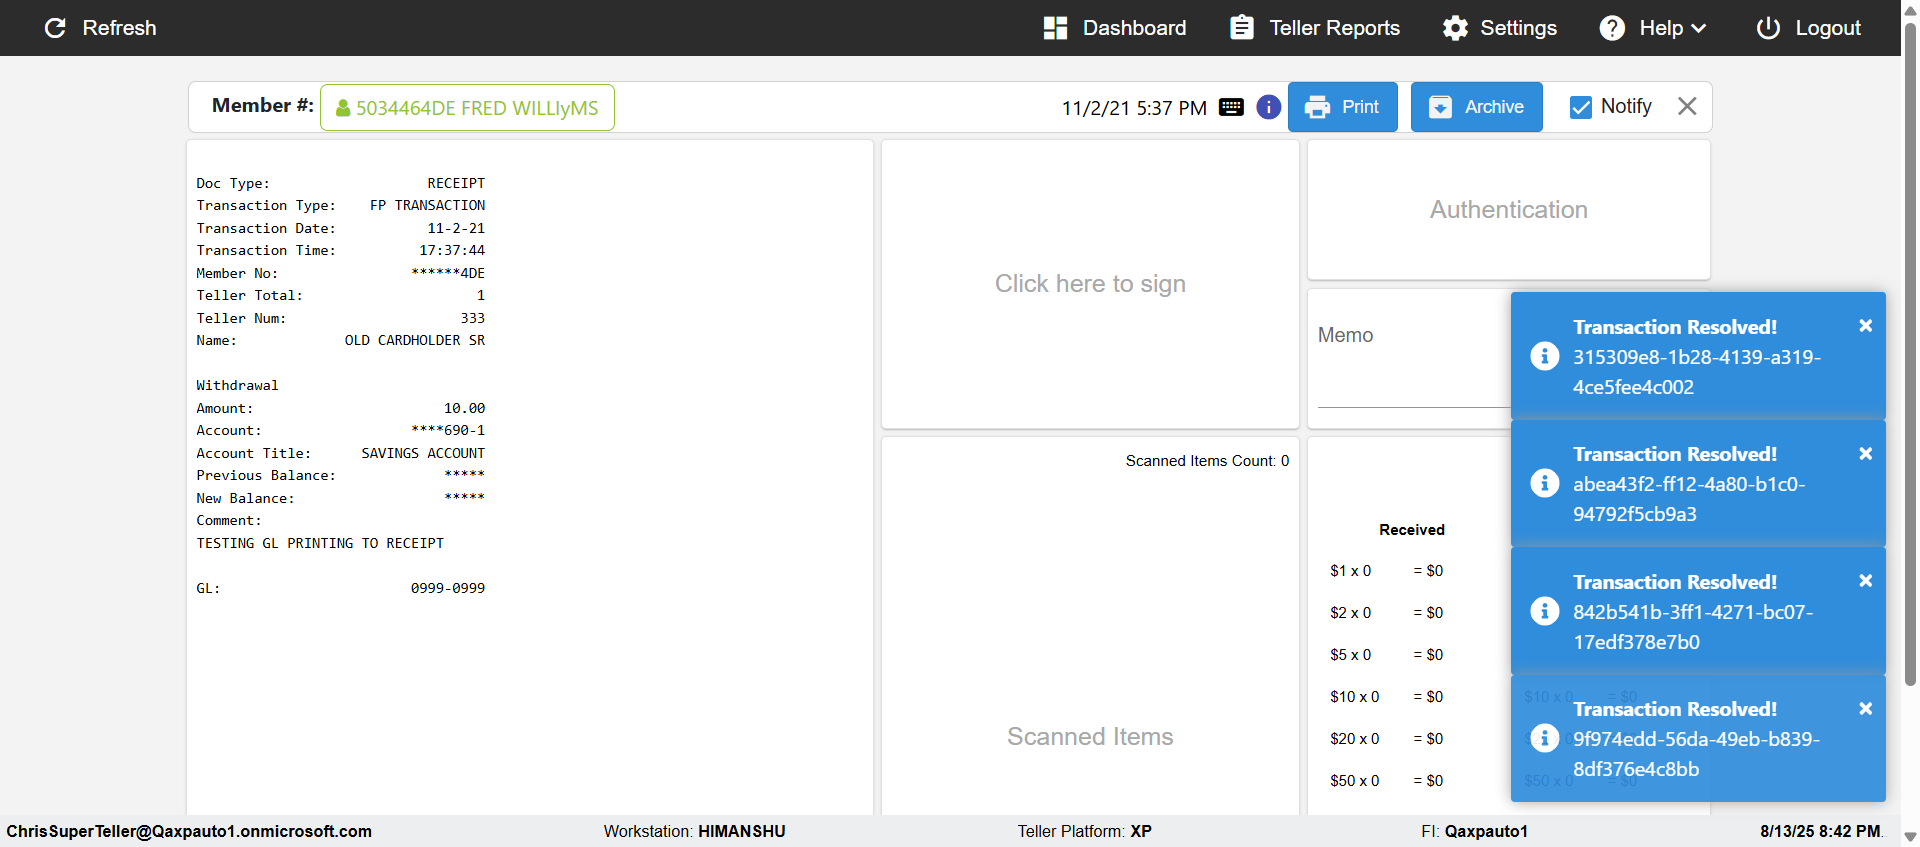Go to Settings menu
The width and height of the screenshot is (1920, 847).
(1500, 28)
